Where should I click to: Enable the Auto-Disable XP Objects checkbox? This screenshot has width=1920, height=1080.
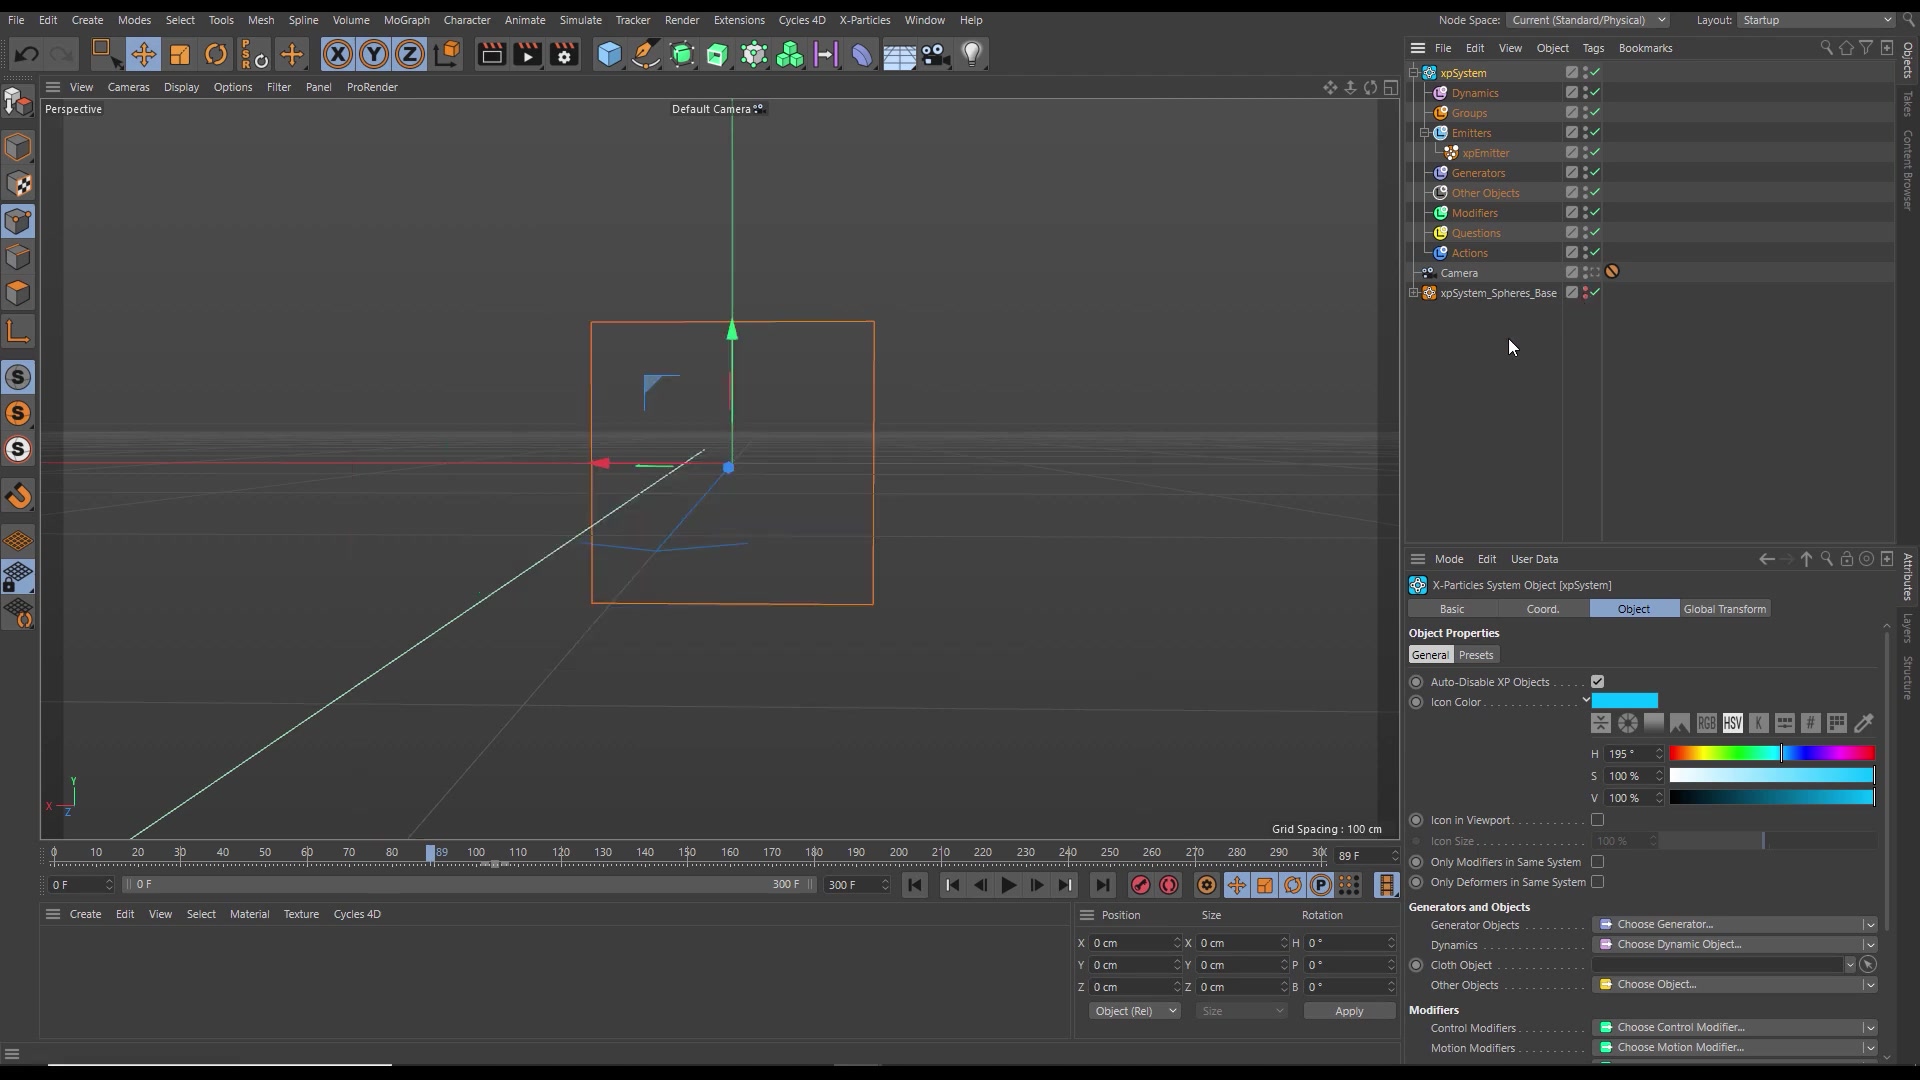(x=1597, y=681)
